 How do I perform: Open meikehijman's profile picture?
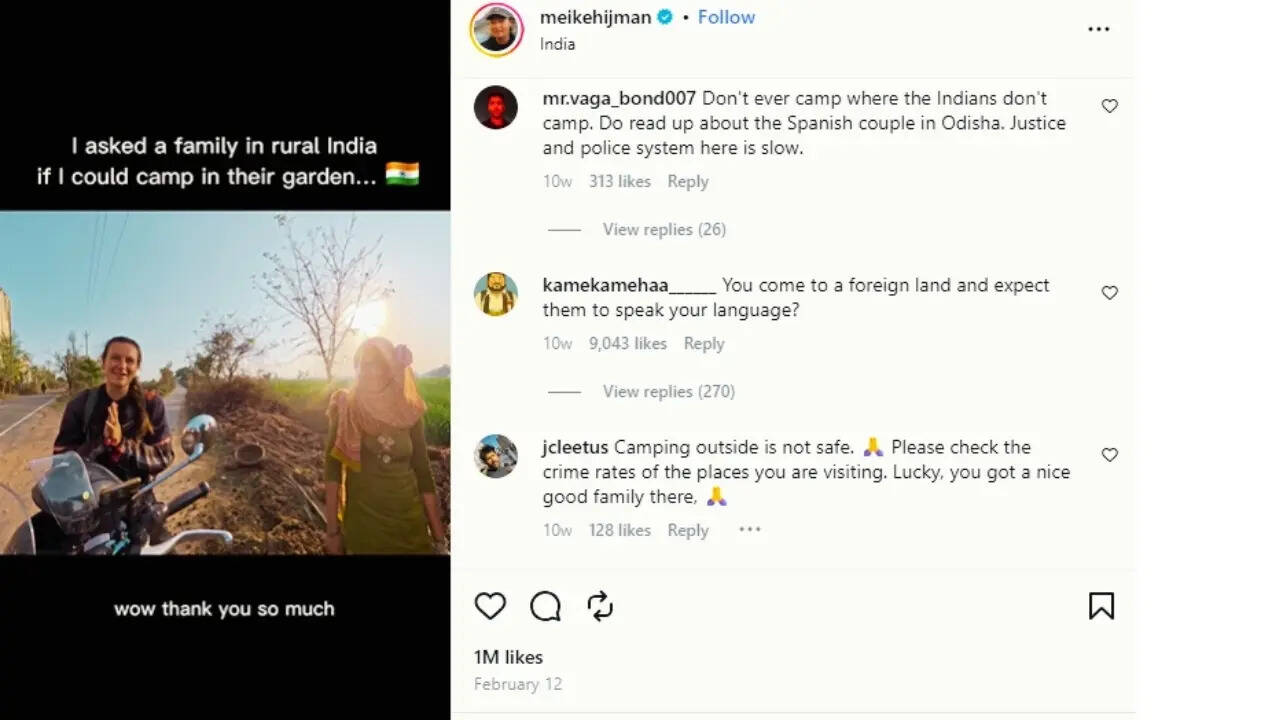(x=496, y=30)
